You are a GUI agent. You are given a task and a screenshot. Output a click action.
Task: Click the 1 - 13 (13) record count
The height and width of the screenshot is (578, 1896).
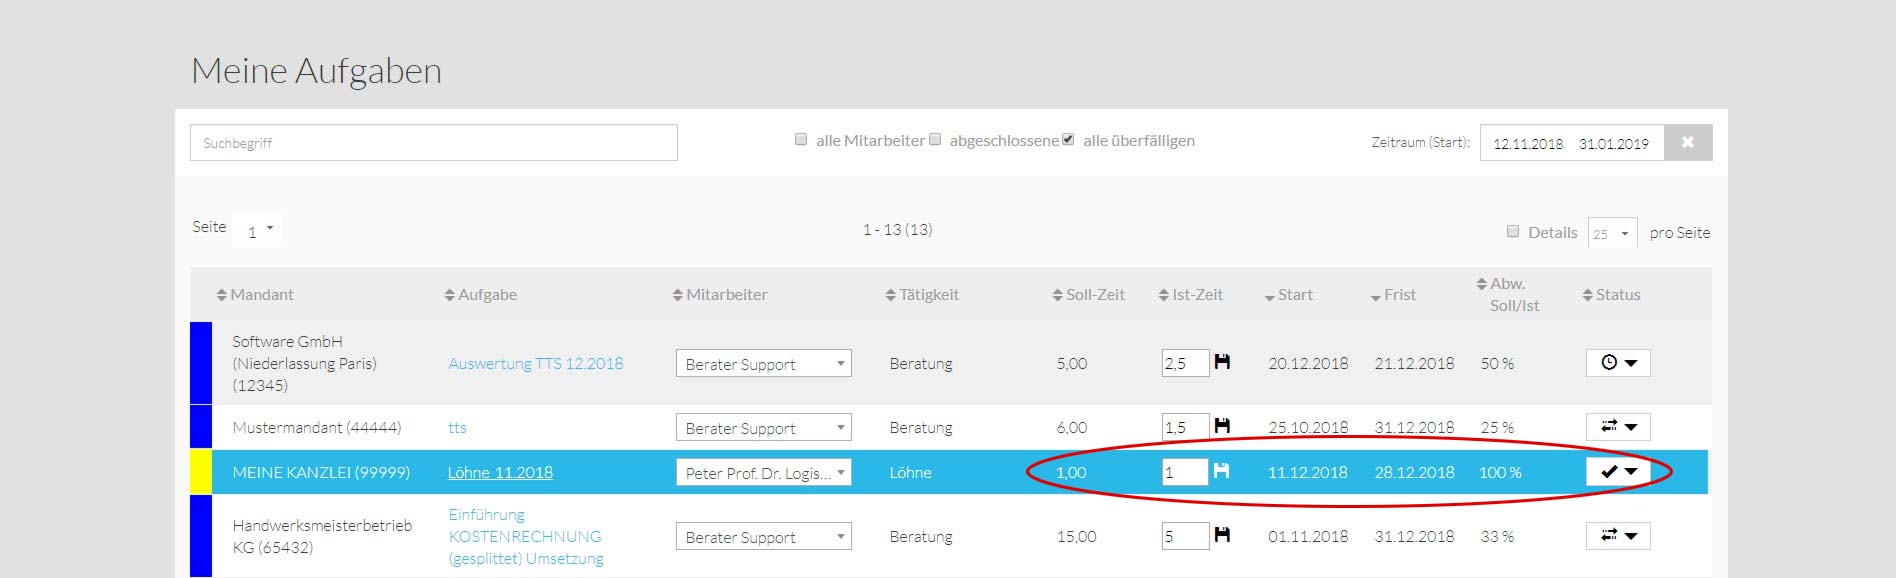click(x=898, y=229)
